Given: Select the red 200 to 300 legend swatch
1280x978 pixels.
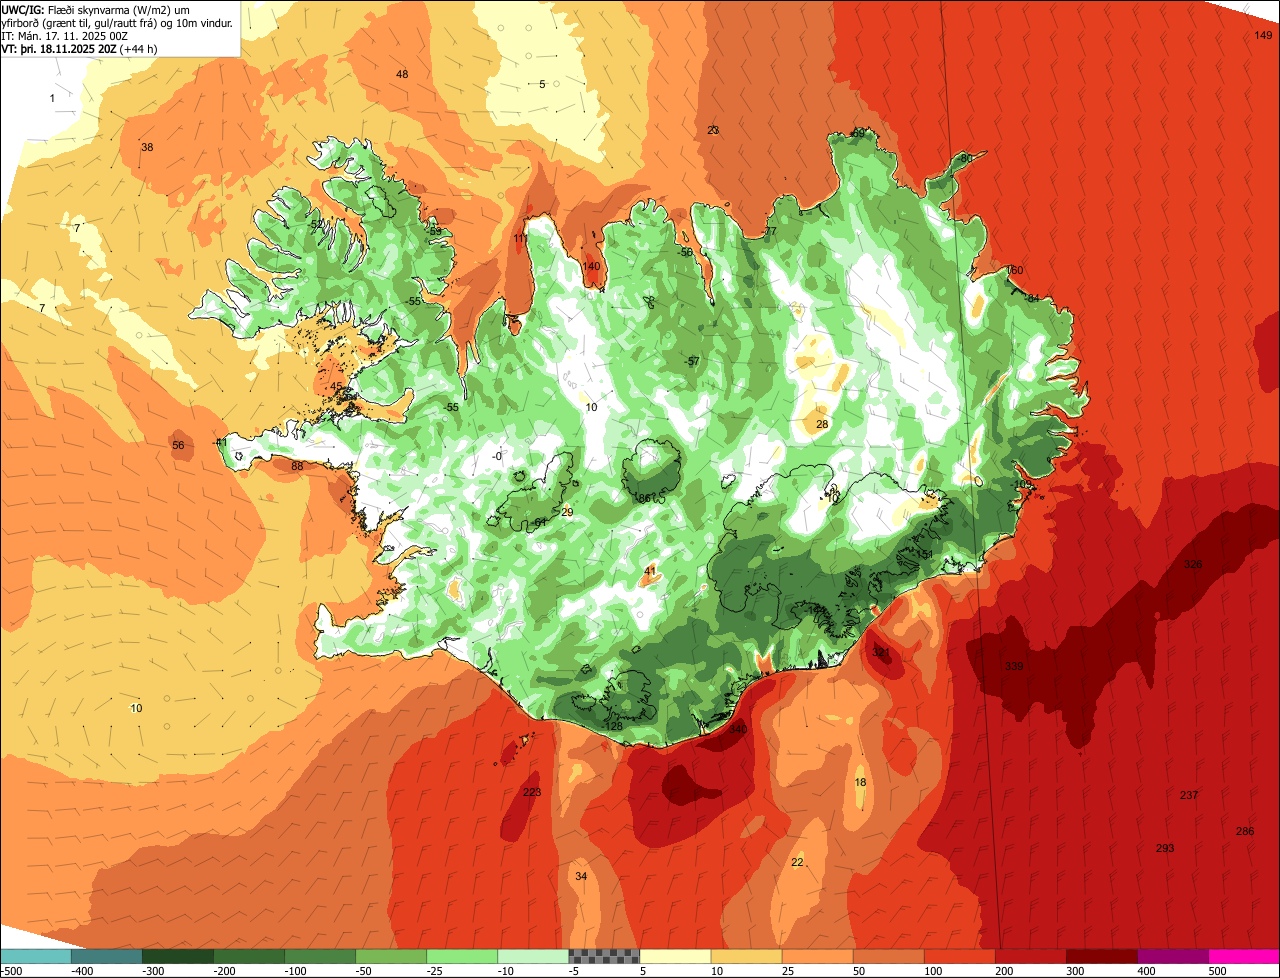Looking at the screenshot, I should point(1029,956).
